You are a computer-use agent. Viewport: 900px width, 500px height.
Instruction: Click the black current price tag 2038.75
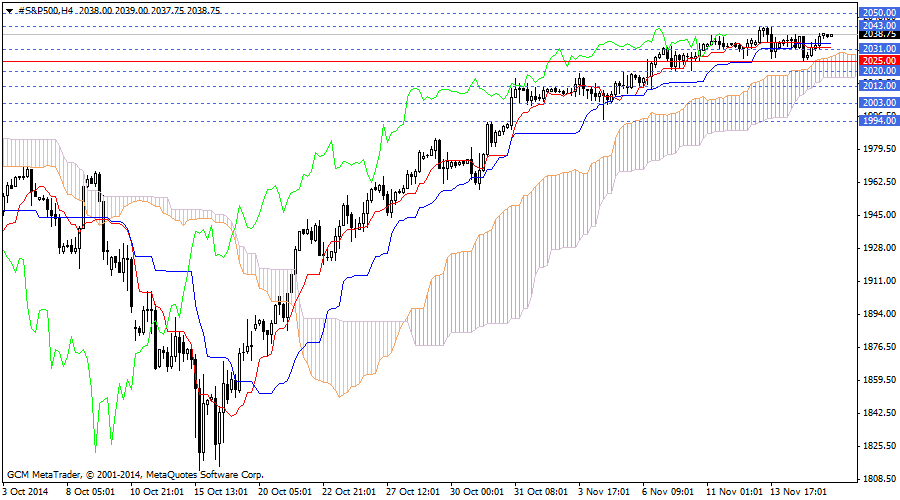[879, 34]
